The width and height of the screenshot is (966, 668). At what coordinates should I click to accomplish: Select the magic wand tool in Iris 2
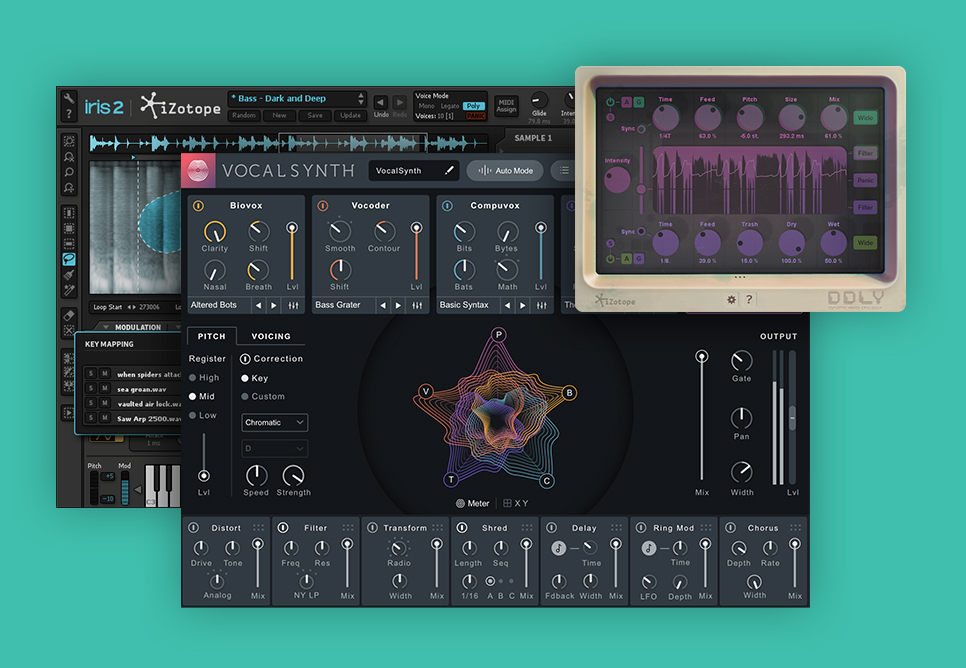click(x=69, y=290)
